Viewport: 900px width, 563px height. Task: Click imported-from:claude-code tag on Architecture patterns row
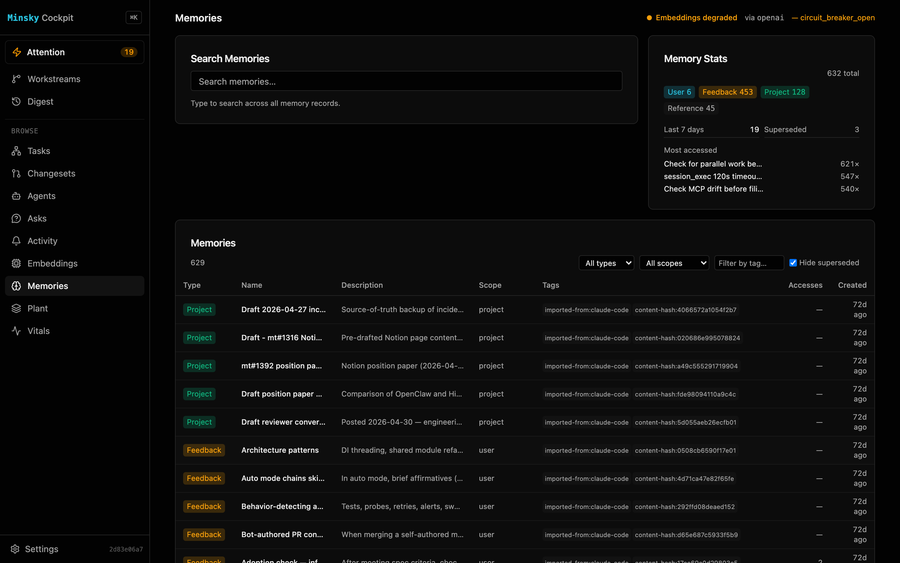pos(586,451)
